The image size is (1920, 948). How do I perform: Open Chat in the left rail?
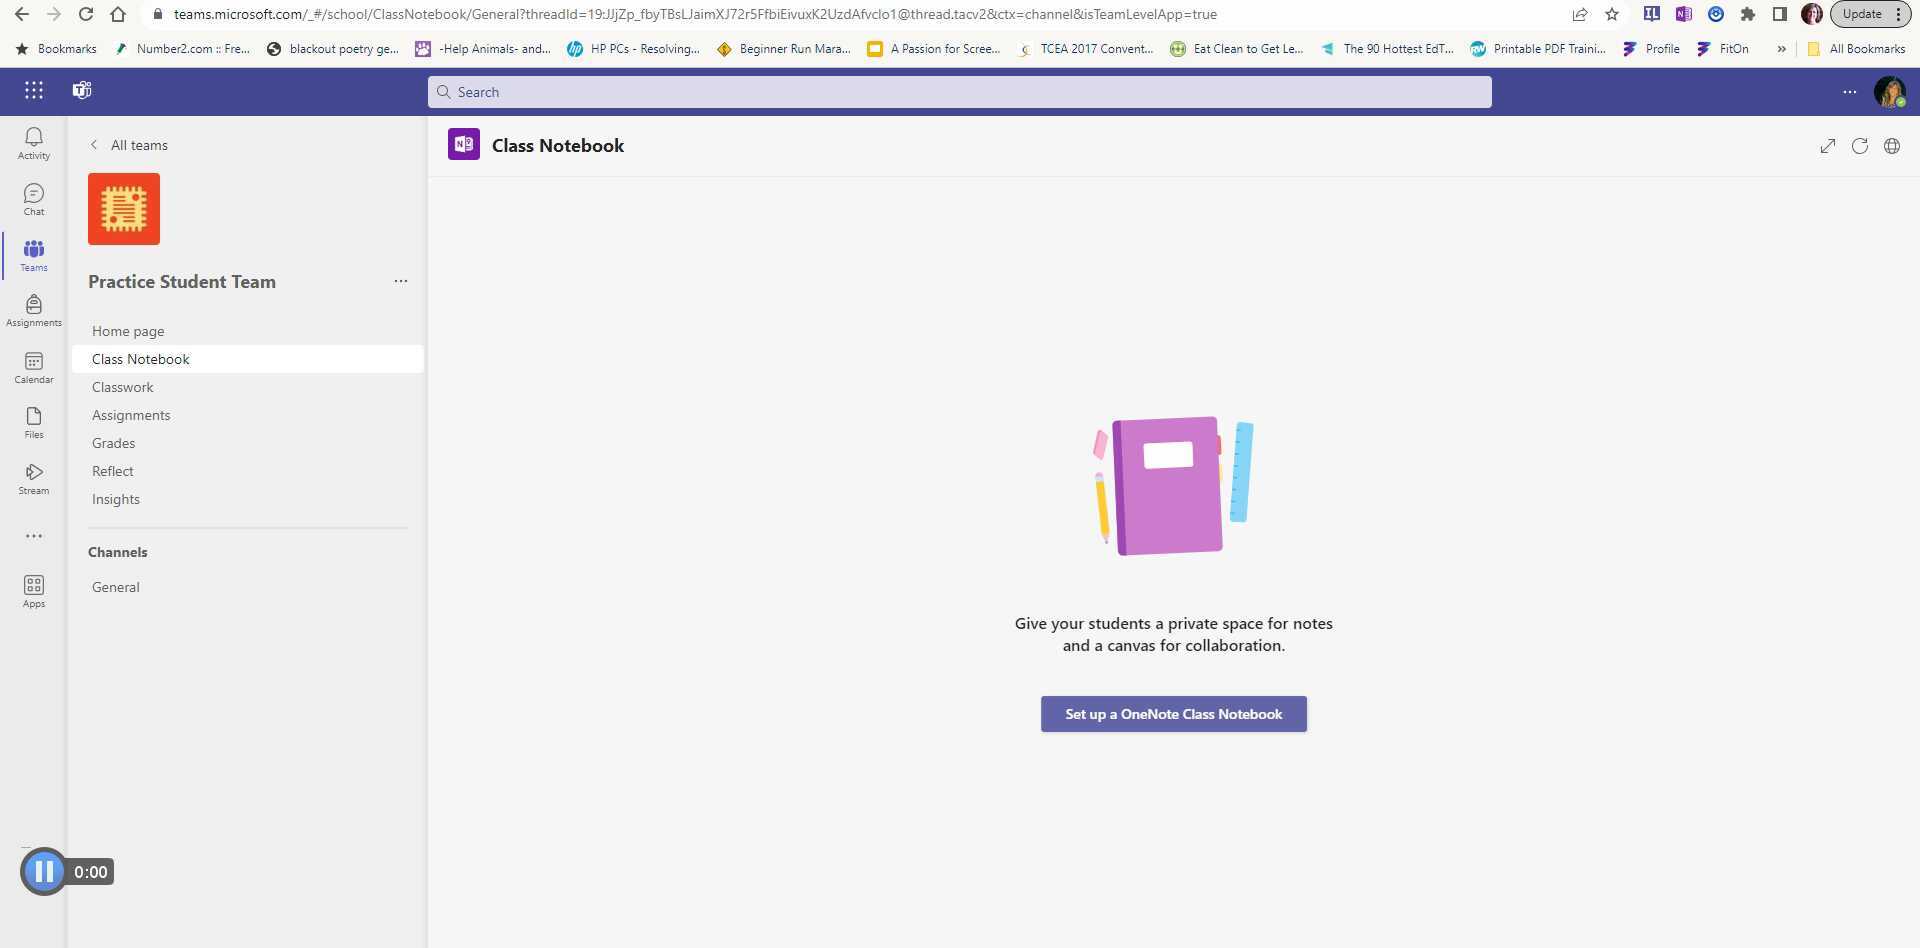(x=34, y=199)
